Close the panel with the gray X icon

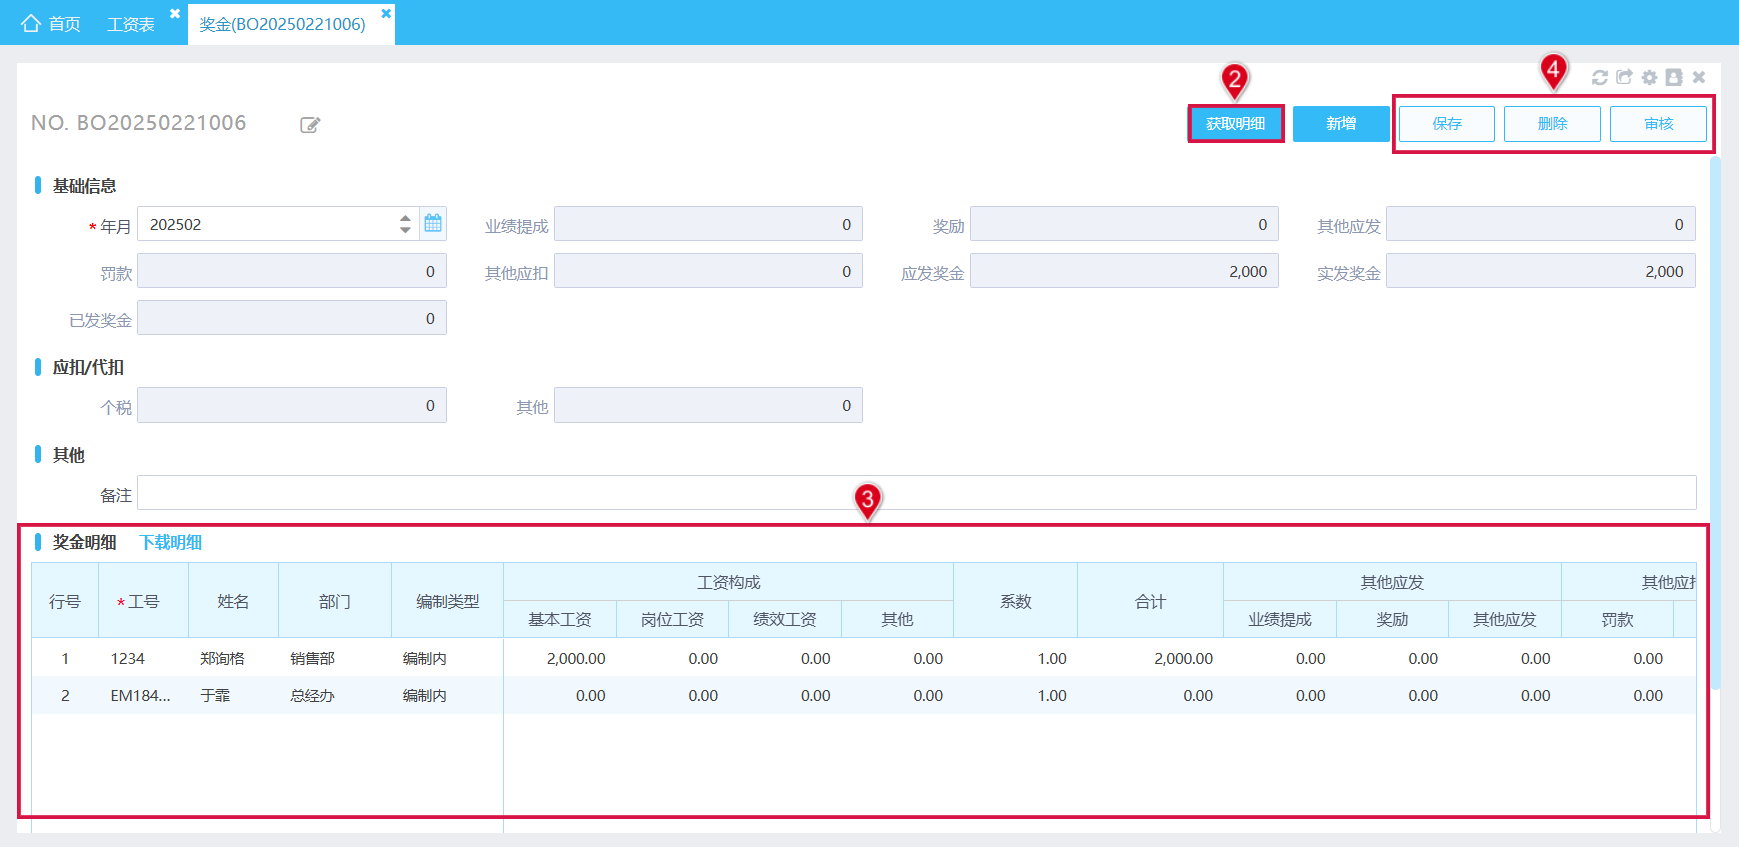point(1699,77)
